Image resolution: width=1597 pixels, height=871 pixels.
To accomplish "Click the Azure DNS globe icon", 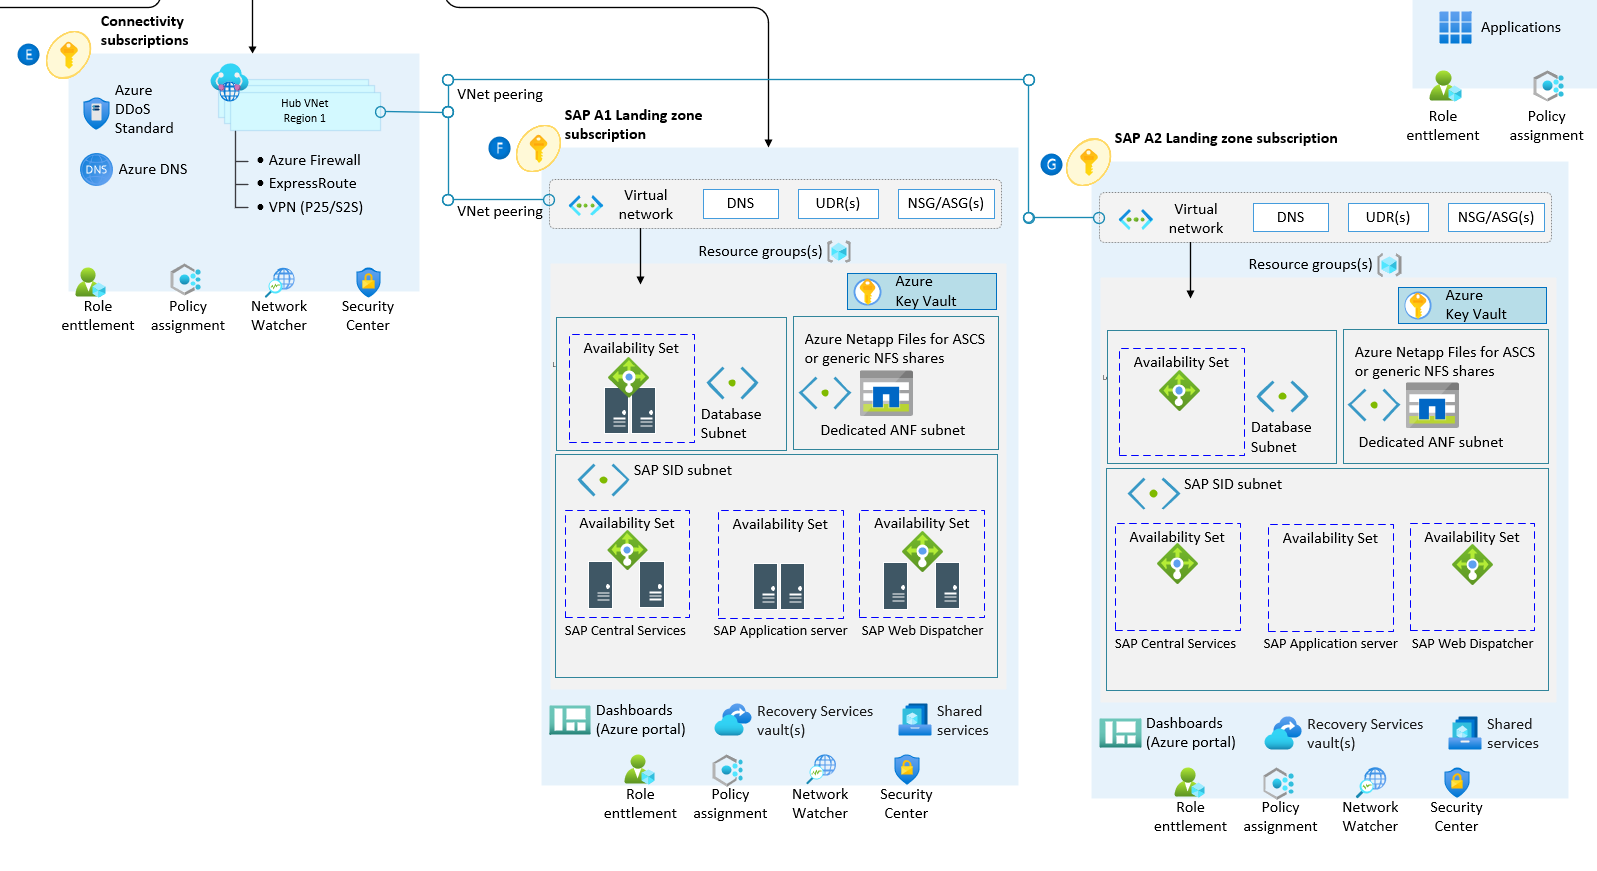I will 96,169.
